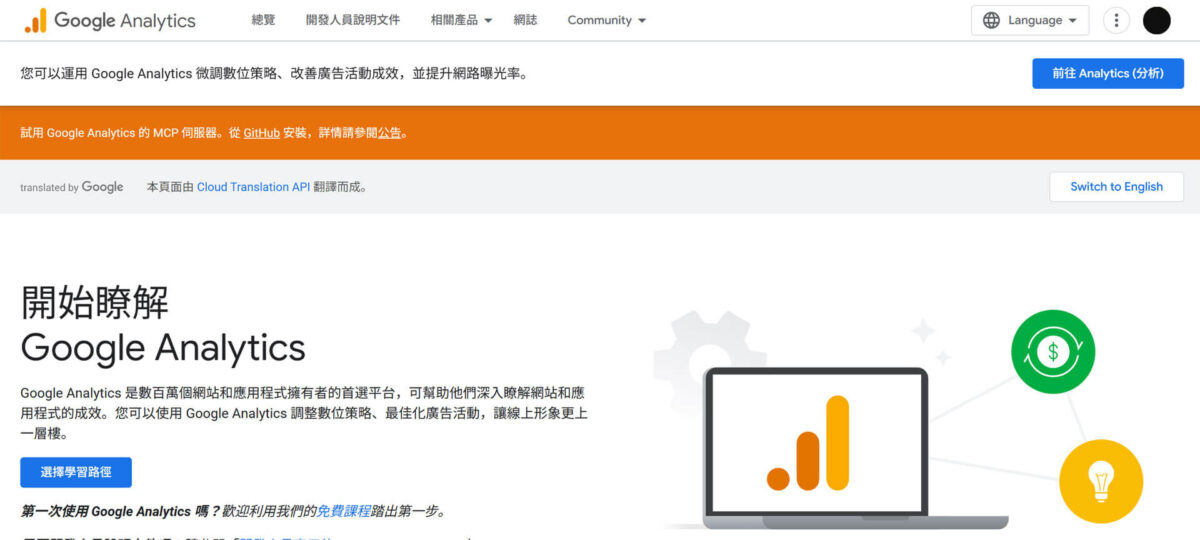This screenshot has height=540, width=1200.
Task: Open the Cloud Translation API link
Action: (x=253, y=187)
